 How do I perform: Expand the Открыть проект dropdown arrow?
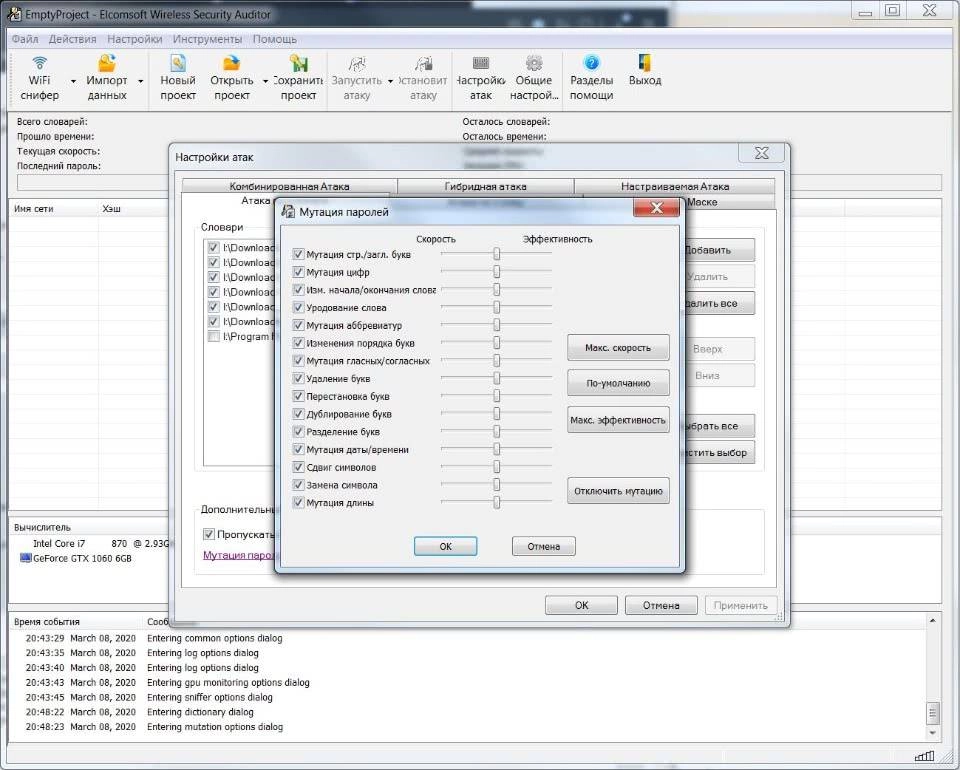(266, 81)
